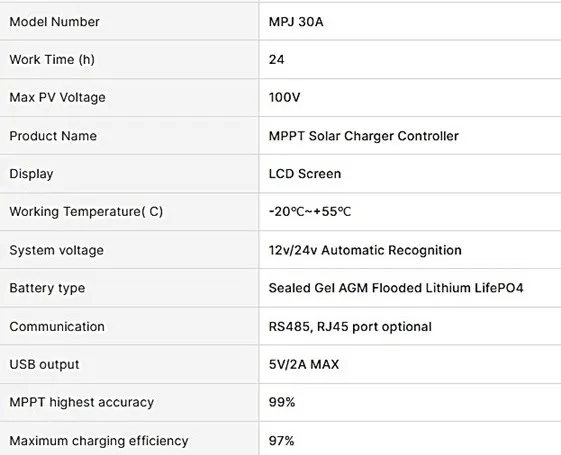Select the 99% accuracy value

tap(282, 402)
